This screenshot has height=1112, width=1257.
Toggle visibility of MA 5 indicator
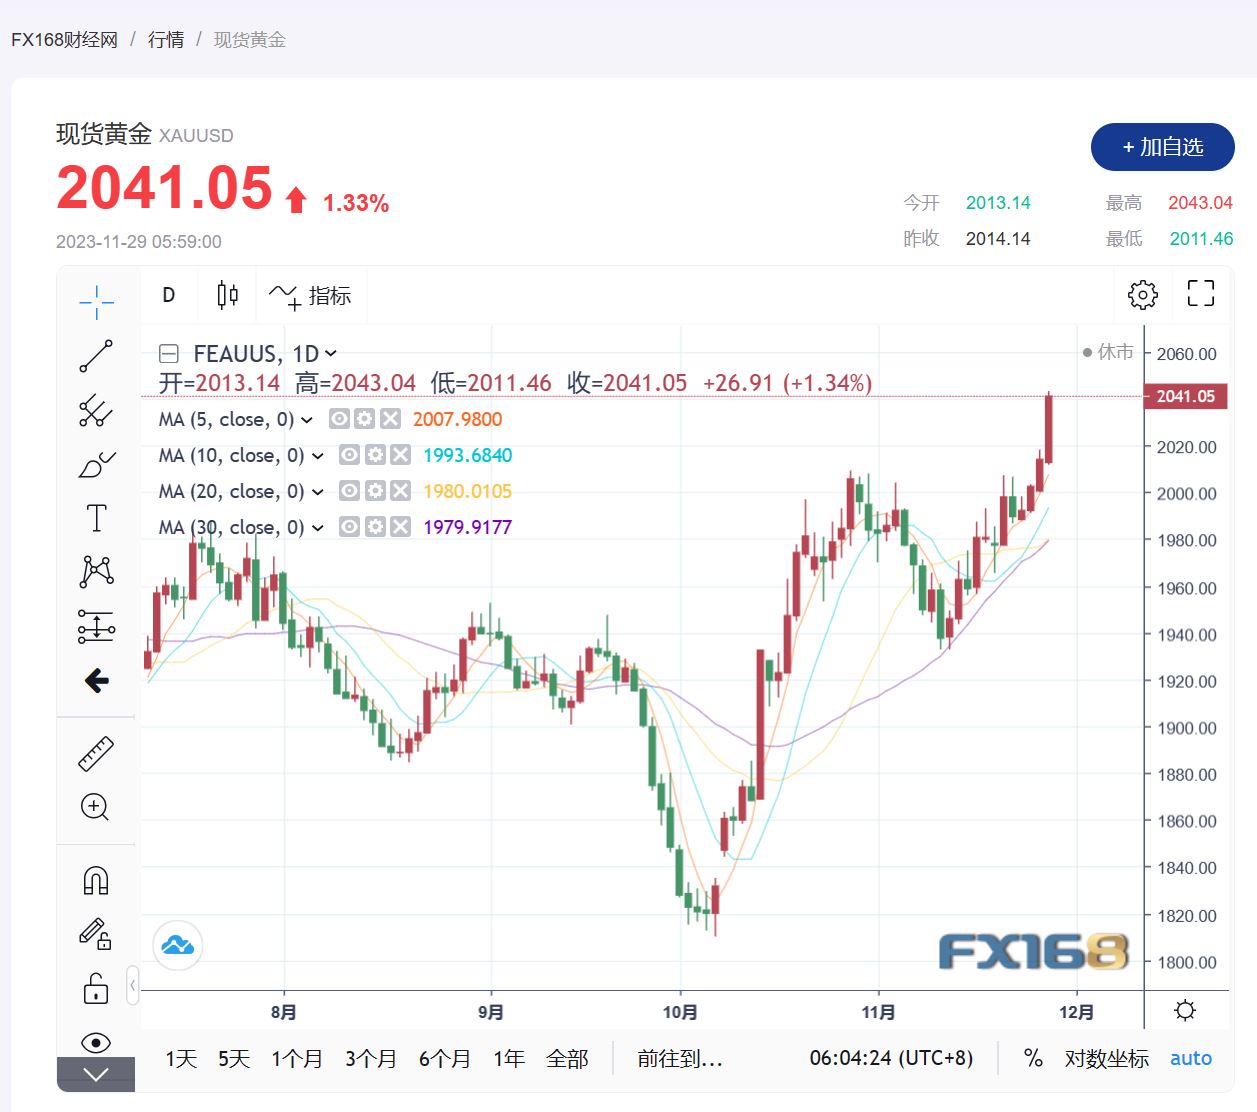pyautogui.click(x=340, y=419)
